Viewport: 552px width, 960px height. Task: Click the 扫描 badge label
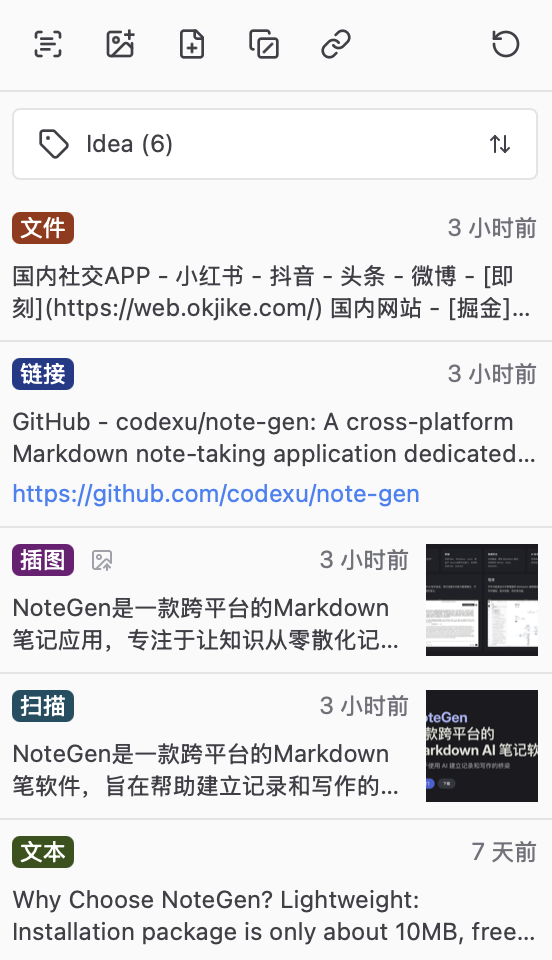[x=43, y=706]
